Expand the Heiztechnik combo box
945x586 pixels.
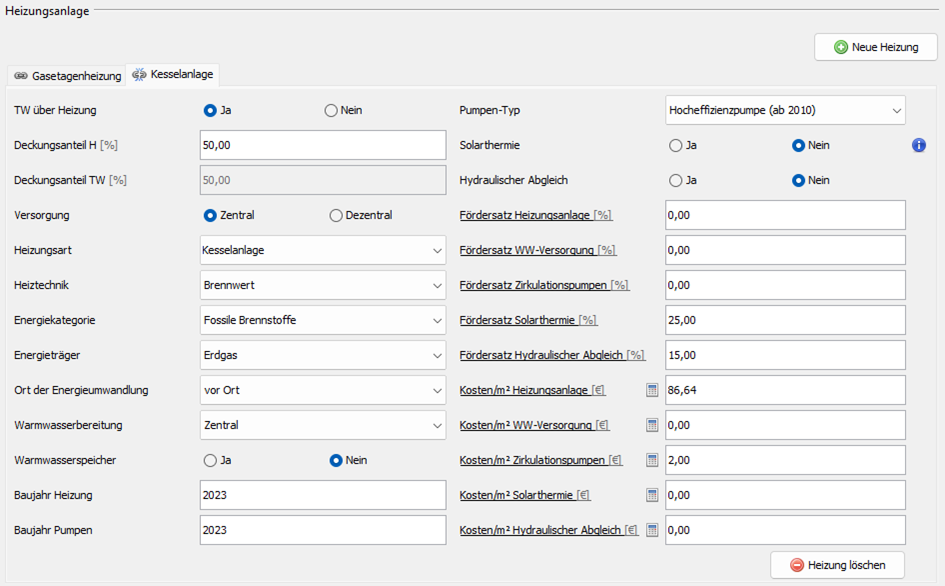pos(323,285)
